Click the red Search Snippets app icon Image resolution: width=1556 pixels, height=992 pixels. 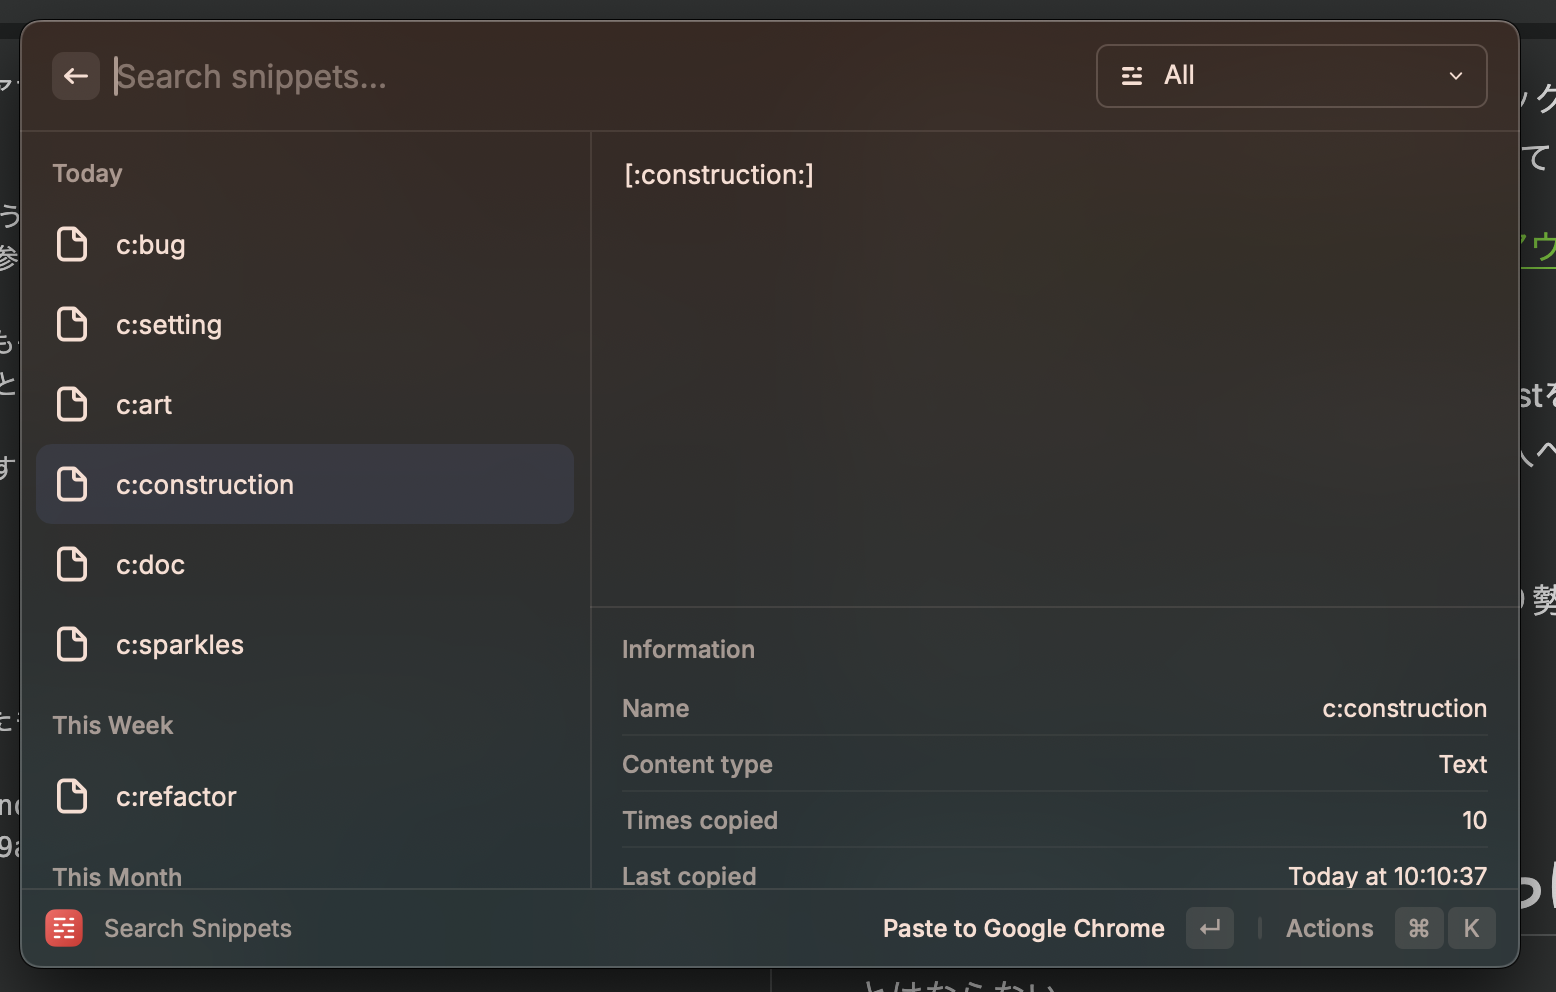point(64,928)
